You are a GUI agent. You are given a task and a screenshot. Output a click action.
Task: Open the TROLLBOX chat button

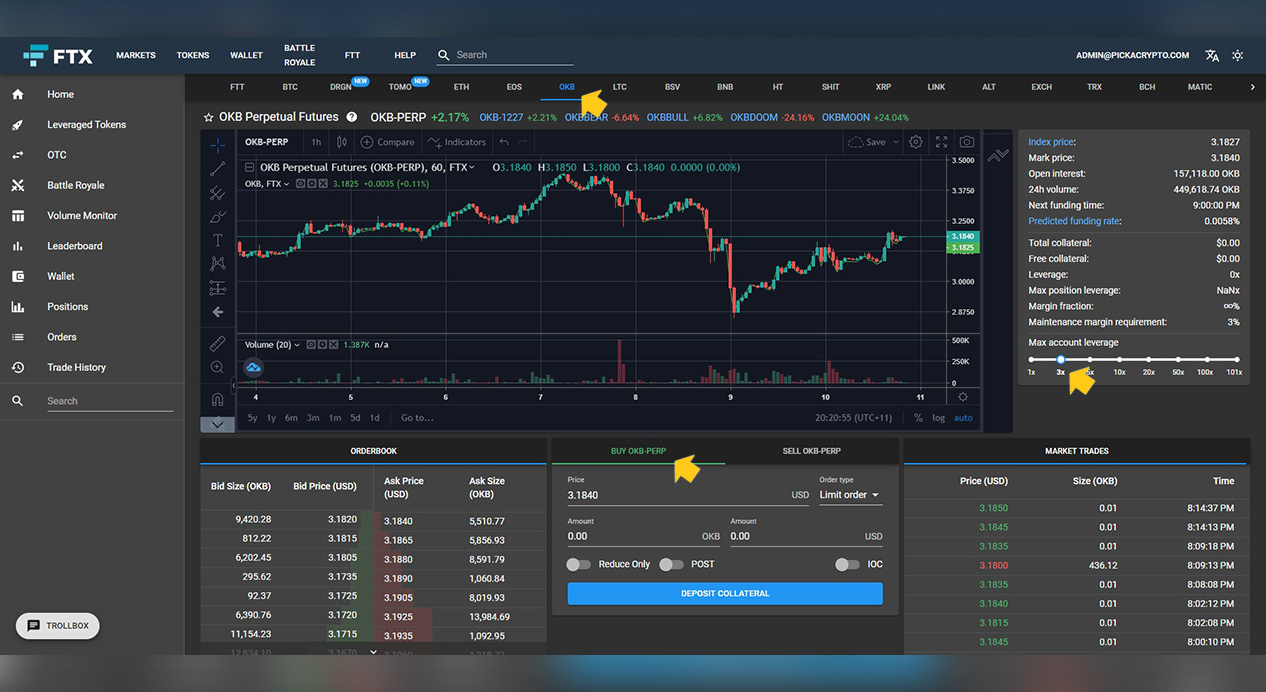[x=58, y=626]
